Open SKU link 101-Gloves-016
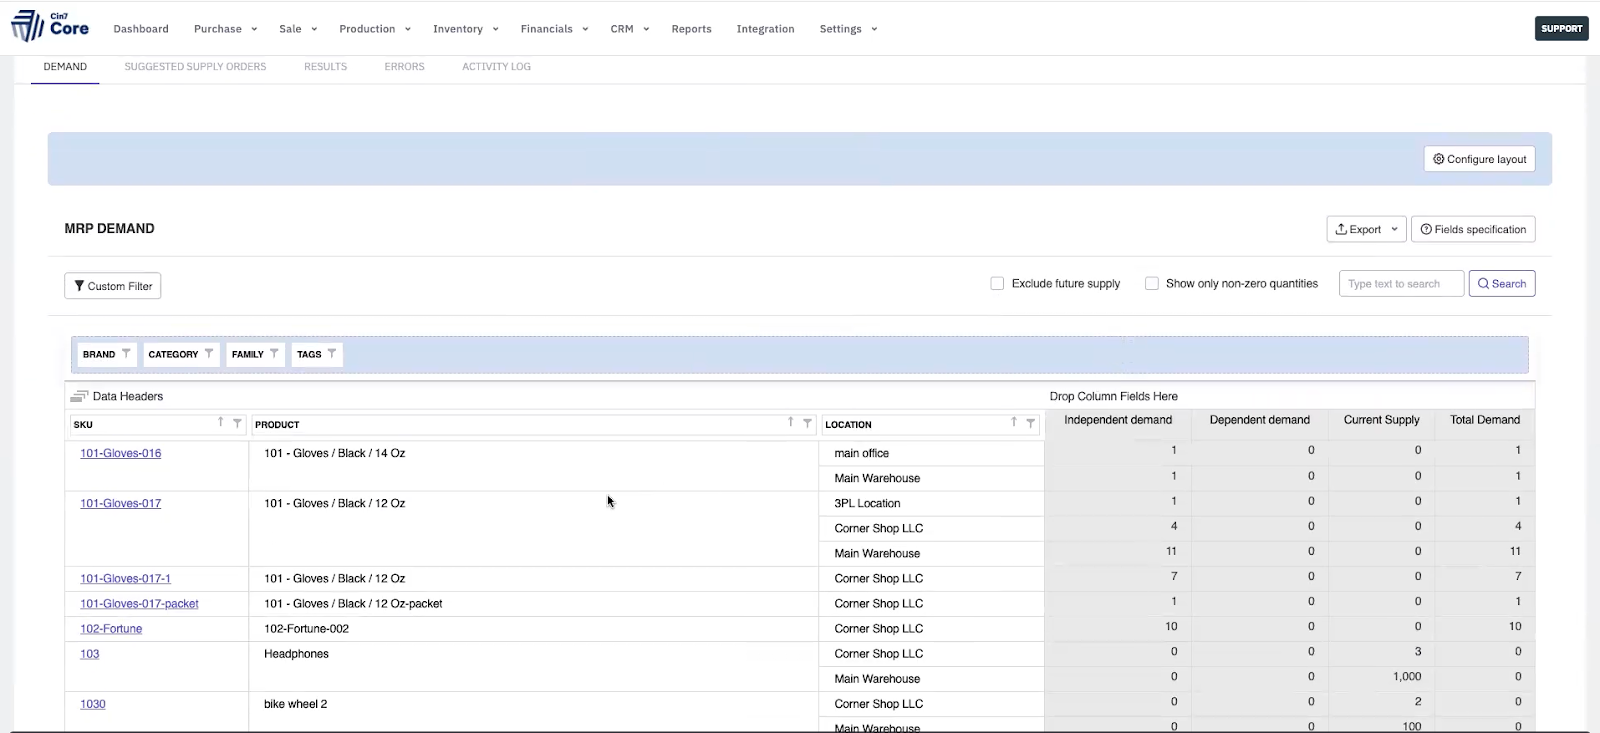This screenshot has width=1600, height=733. pyautogui.click(x=121, y=453)
